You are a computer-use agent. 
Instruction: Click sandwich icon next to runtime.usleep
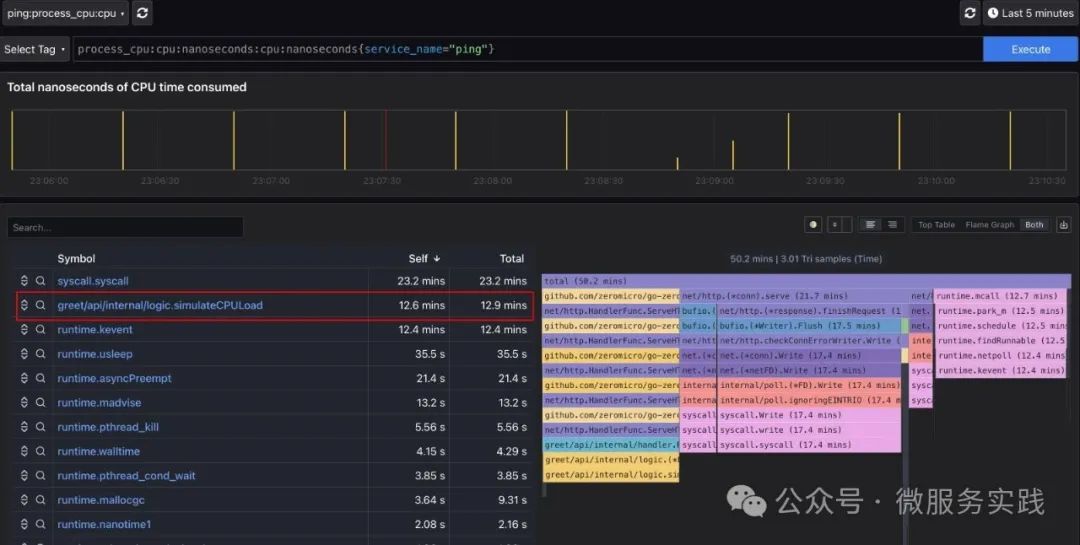pos(24,354)
